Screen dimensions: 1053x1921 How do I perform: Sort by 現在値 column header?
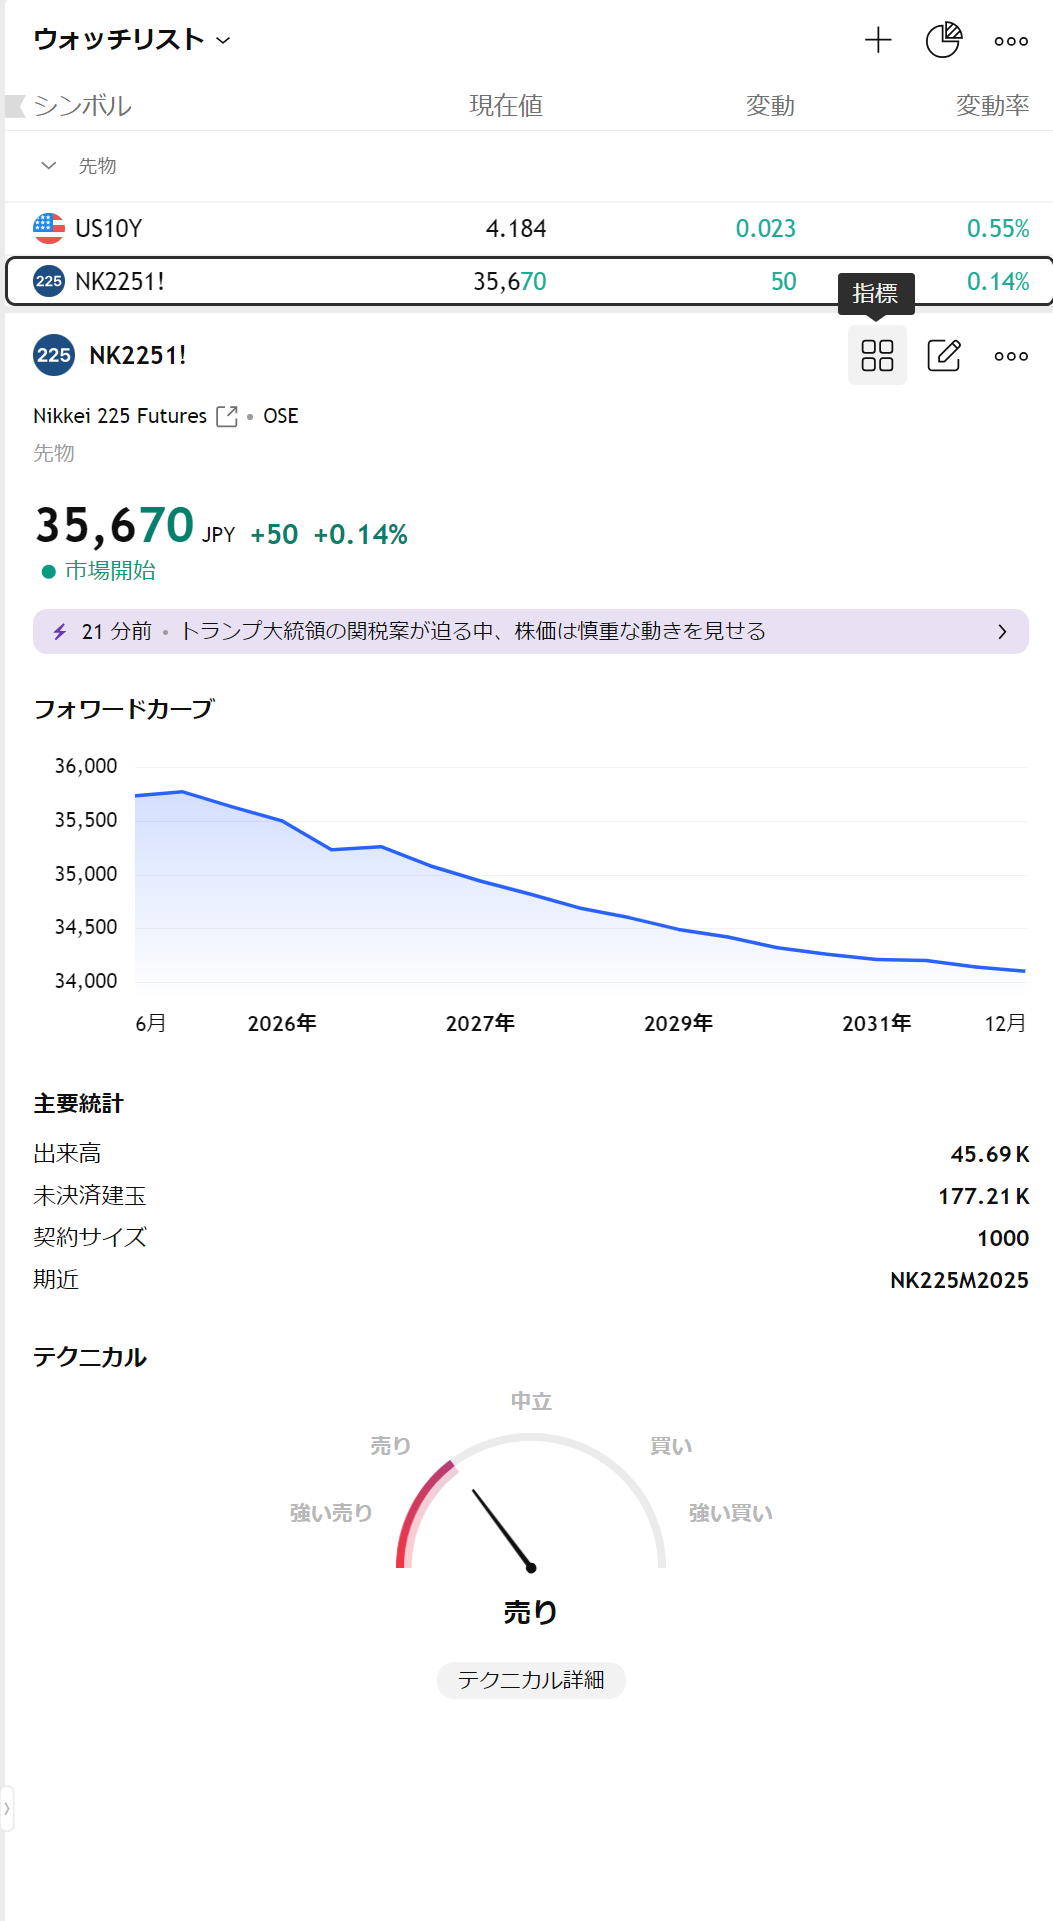pos(506,105)
